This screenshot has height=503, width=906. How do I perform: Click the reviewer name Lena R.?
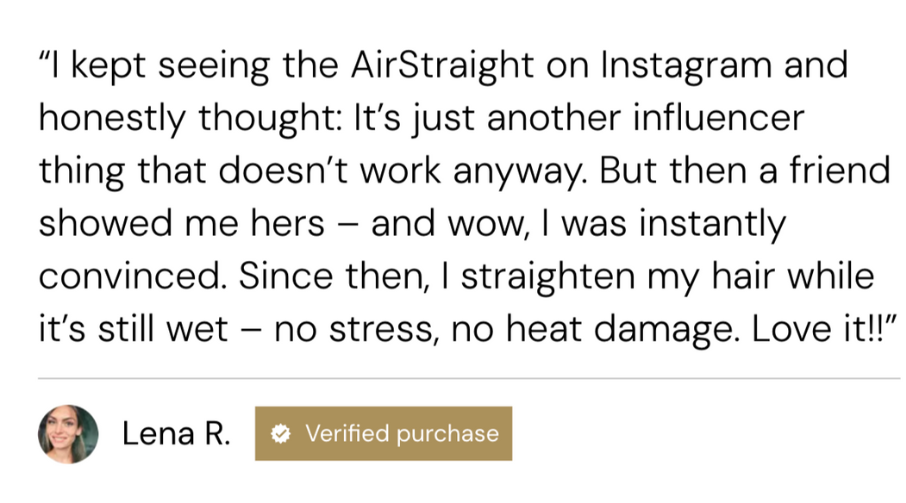(176, 434)
